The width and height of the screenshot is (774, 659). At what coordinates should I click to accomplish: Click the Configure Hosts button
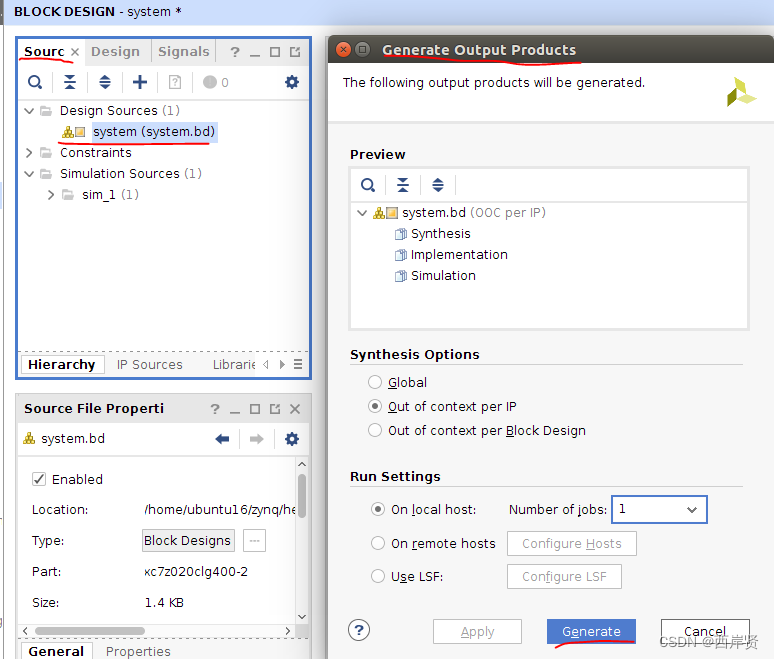click(x=572, y=543)
